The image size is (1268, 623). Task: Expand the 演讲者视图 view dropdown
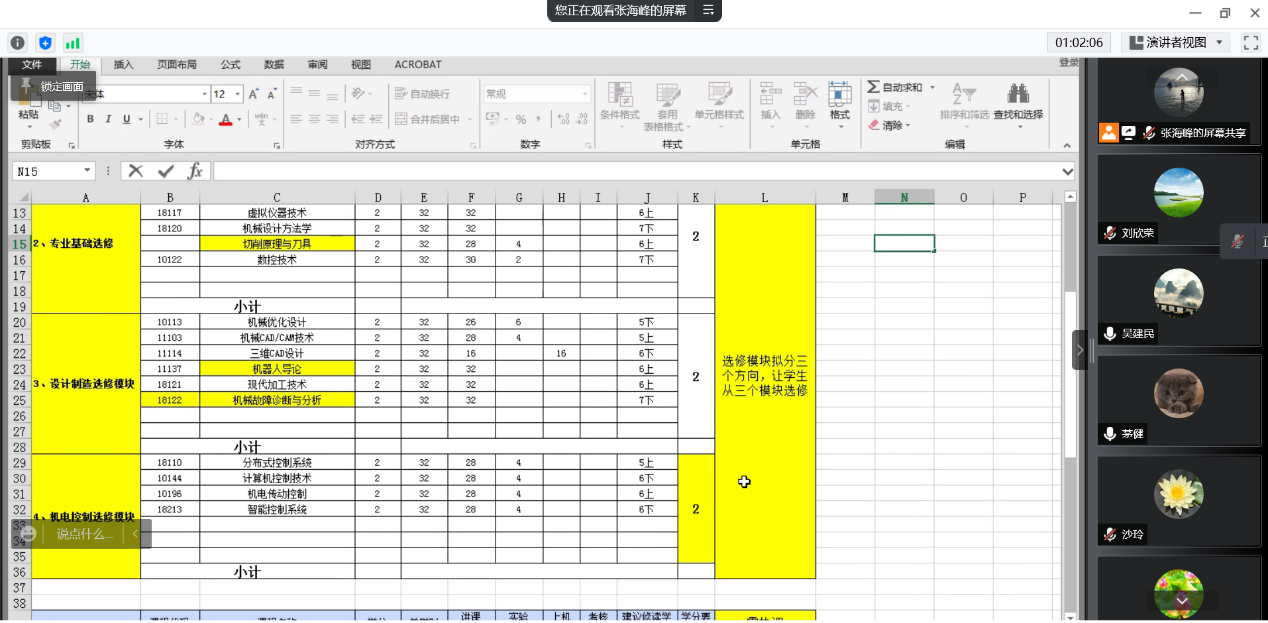point(1220,42)
